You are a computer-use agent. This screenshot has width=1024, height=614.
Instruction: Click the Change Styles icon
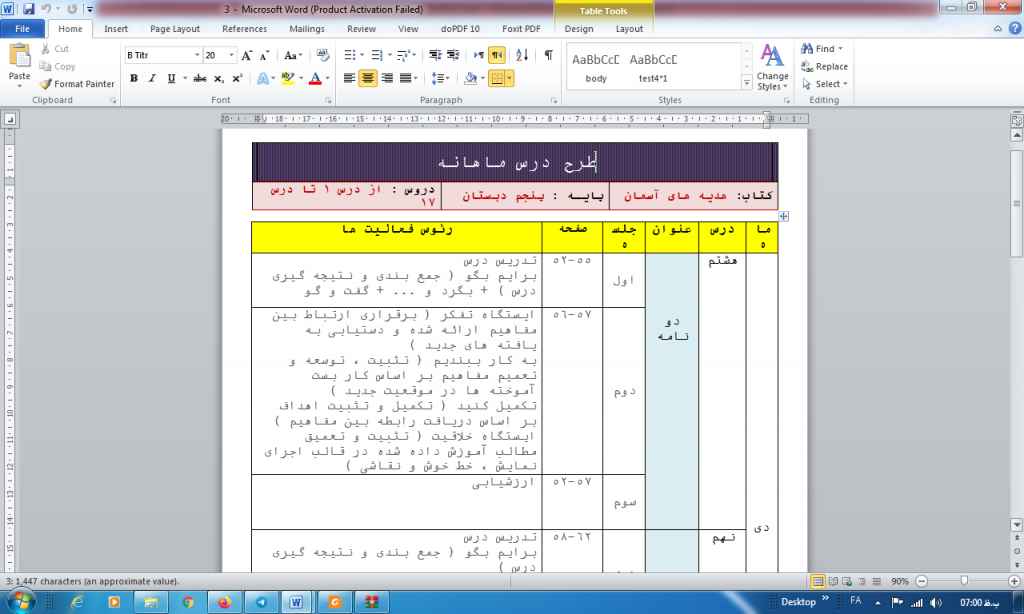pyautogui.click(x=772, y=66)
